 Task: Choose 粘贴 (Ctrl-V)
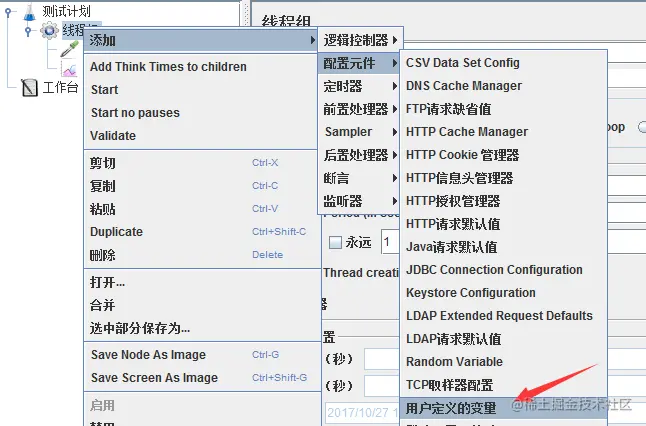[x=200, y=209]
